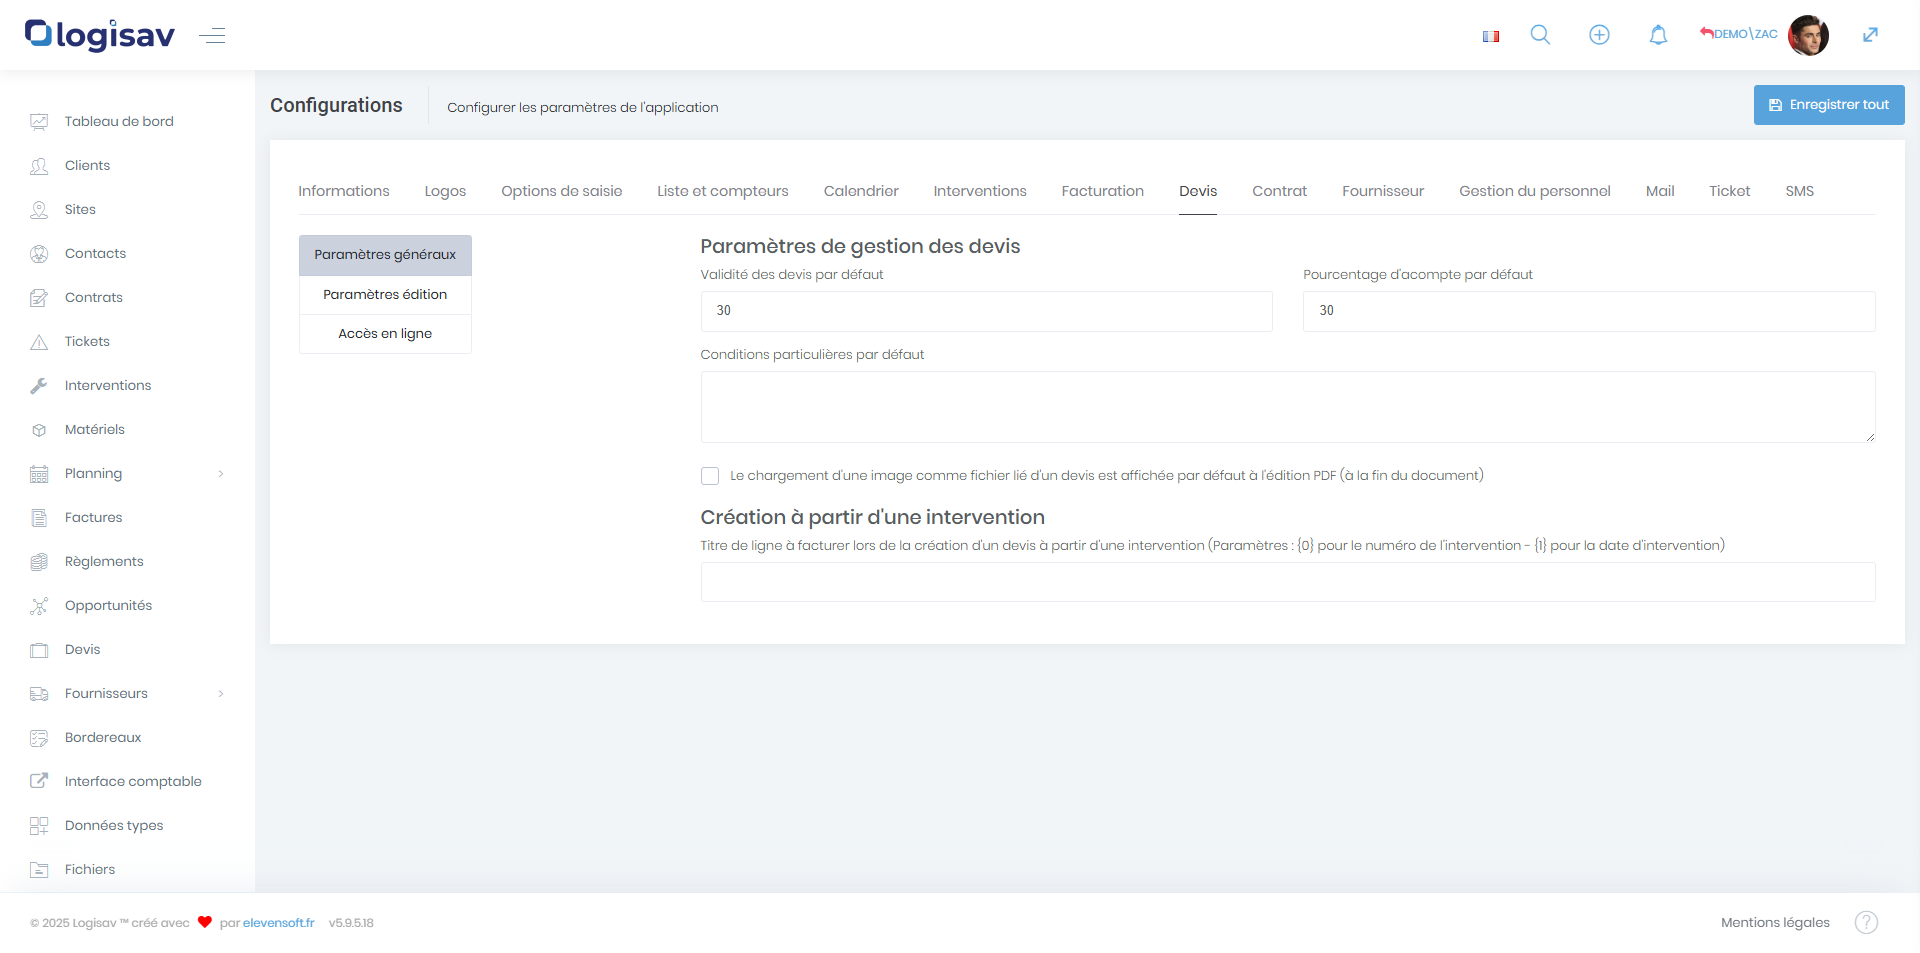Screen dimensions: 1920x953
Task: Click the French flag language icon
Action: click(1491, 36)
